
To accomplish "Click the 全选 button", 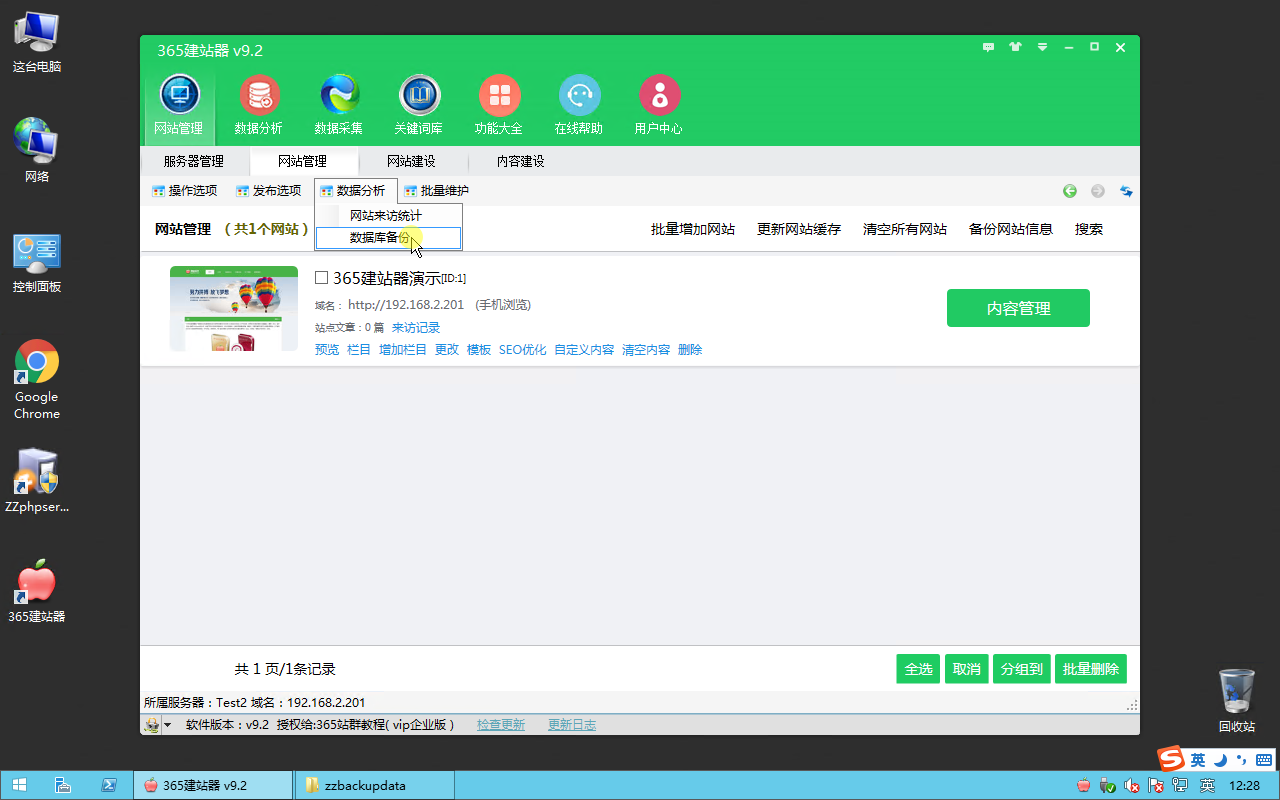I will click(x=919, y=669).
